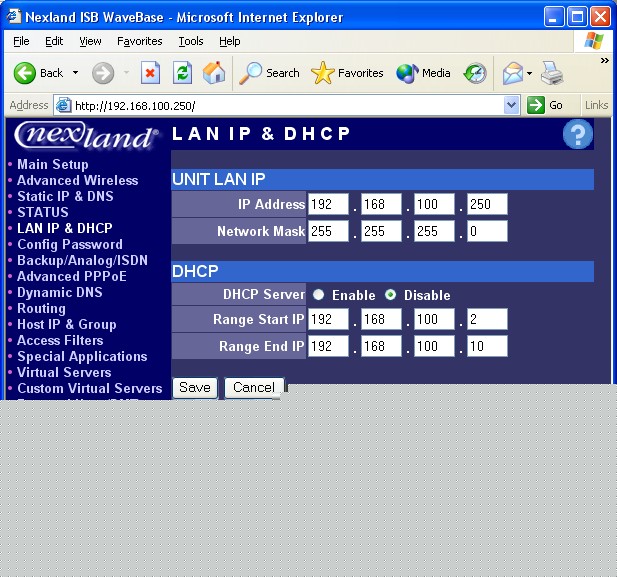Edit IP Address last octet field 250
Screen dimensions: 617x577
tap(487, 204)
